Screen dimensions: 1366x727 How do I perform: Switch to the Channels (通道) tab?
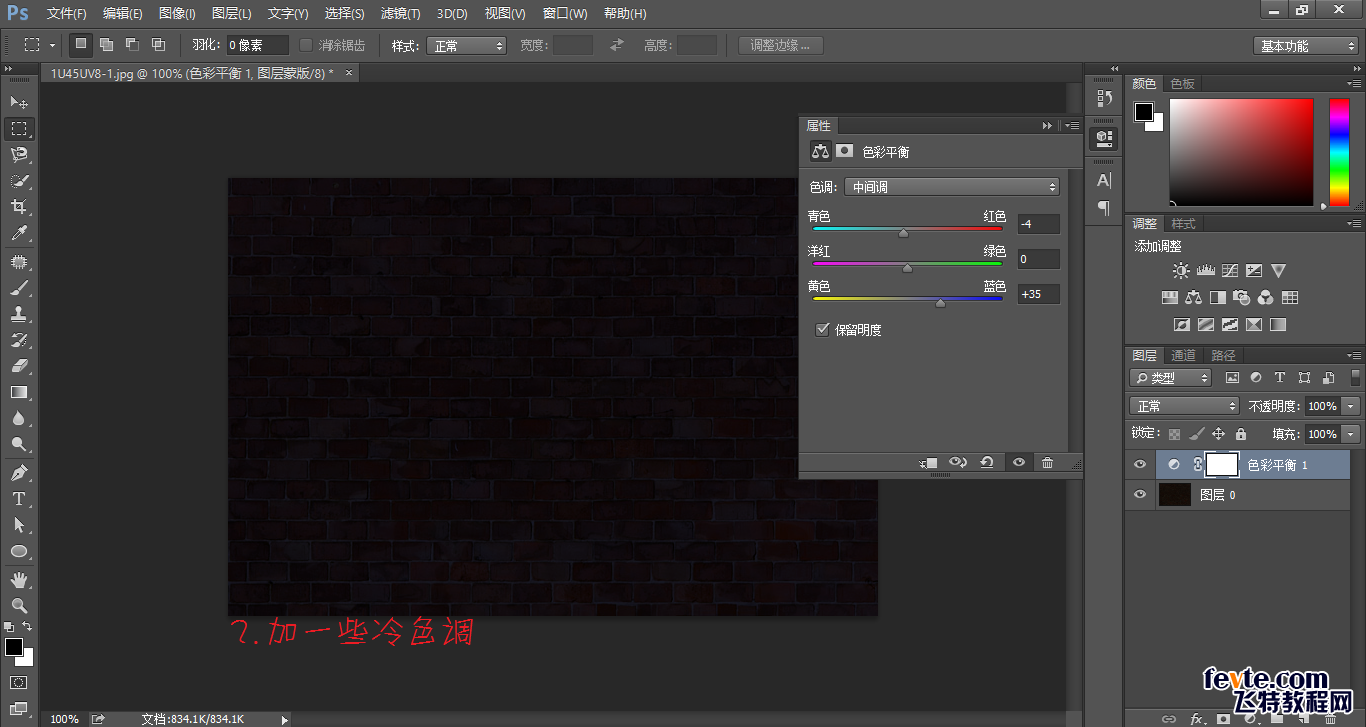click(x=1183, y=355)
